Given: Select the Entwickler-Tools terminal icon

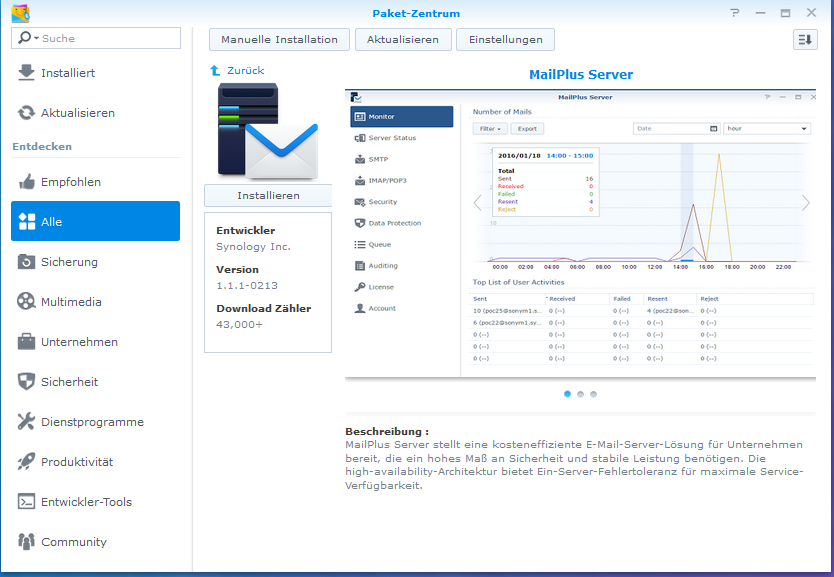Looking at the screenshot, I should [x=26, y=502].
